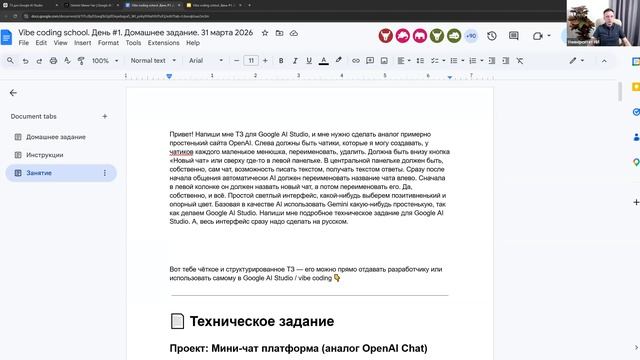Screen dimensions: 640x360
Task: Collapse the toolbar with the up chevron
Action: (604, 60)
